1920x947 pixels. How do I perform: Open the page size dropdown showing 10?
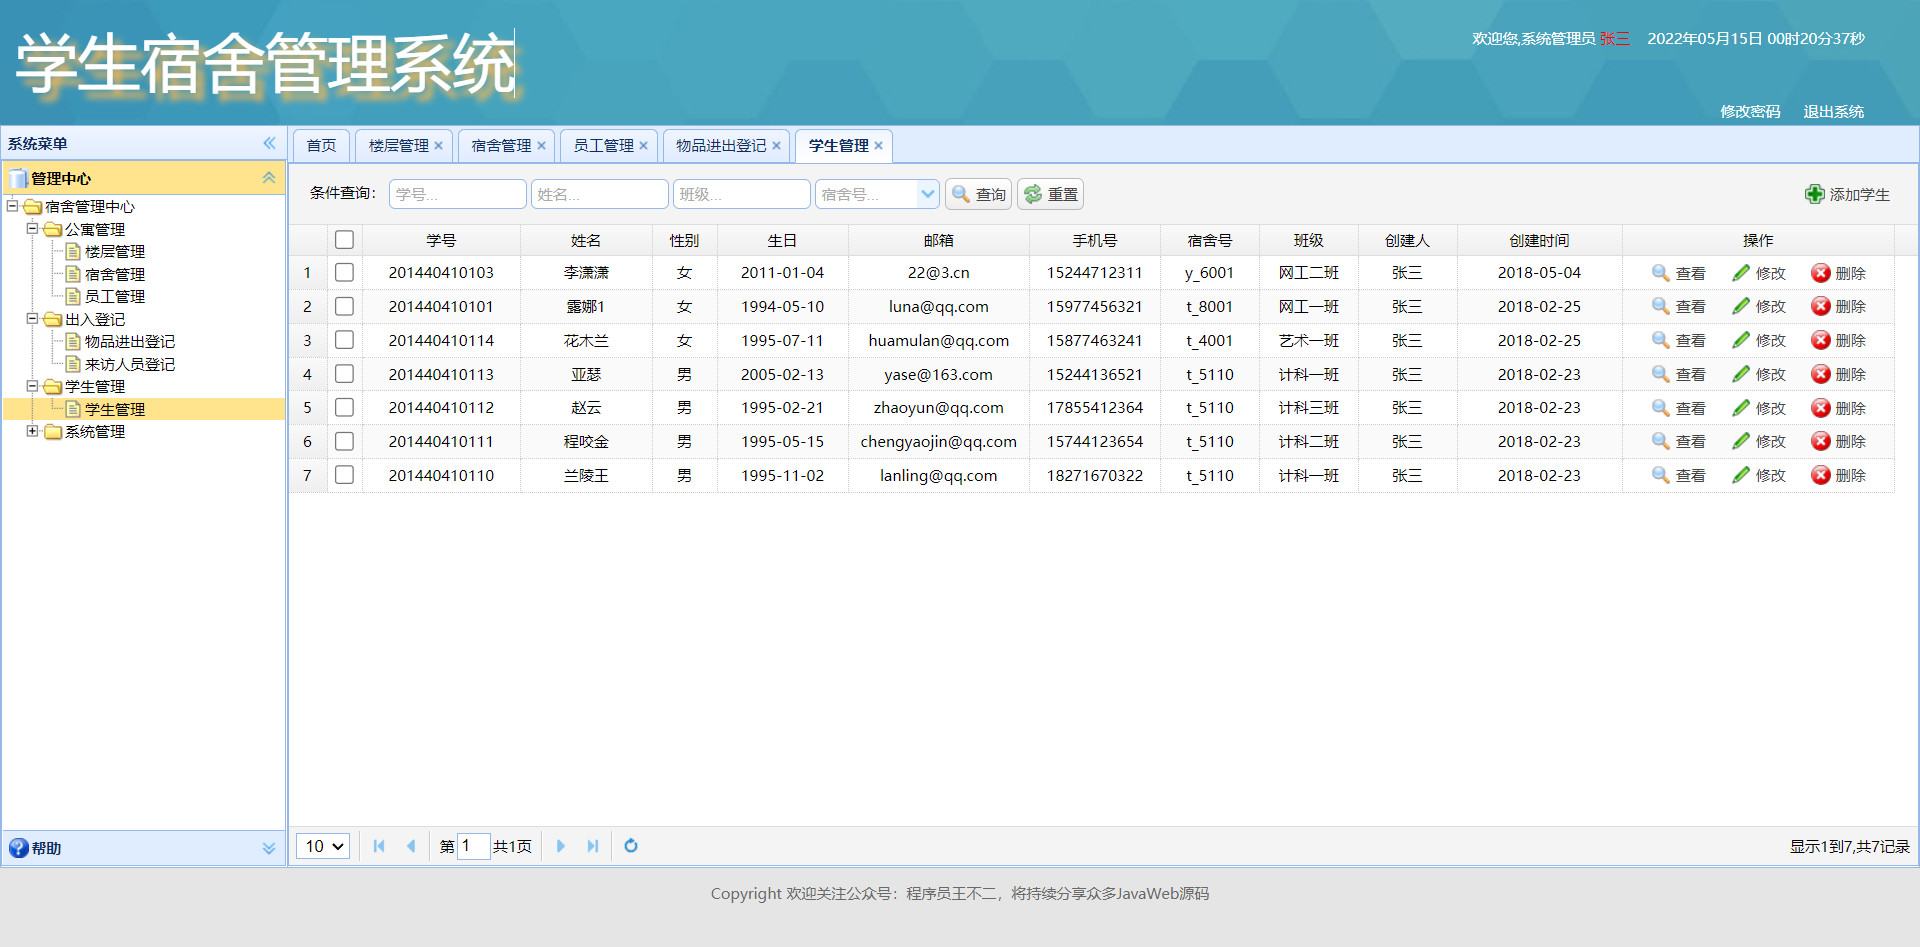pos(321,846)
